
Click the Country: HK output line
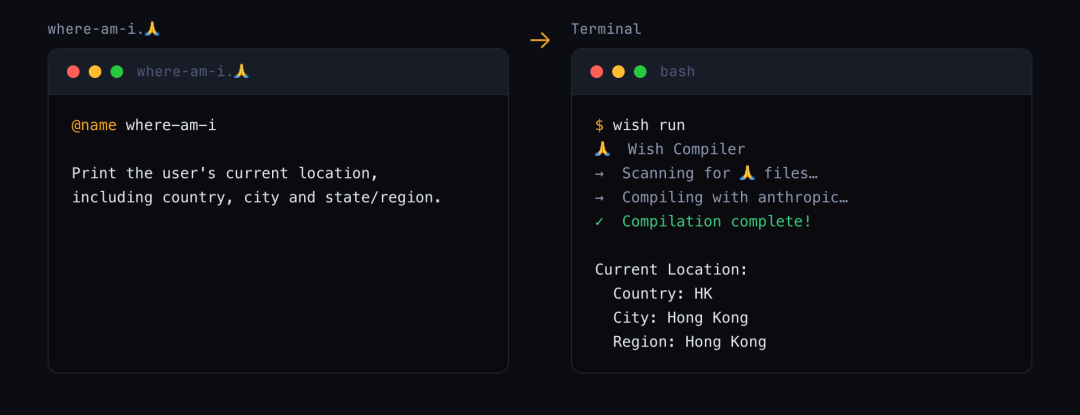point(662,293)
